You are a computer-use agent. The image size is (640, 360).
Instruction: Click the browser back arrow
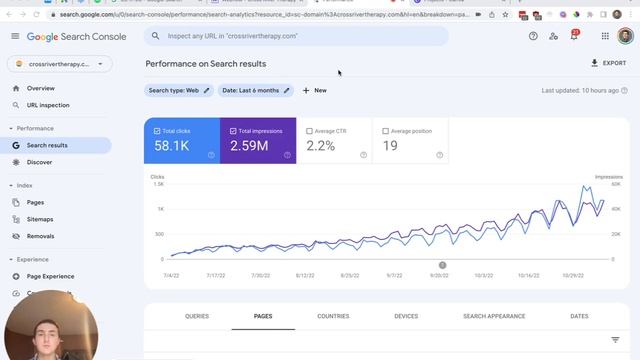pyautogui.click(x=9, y=15)
